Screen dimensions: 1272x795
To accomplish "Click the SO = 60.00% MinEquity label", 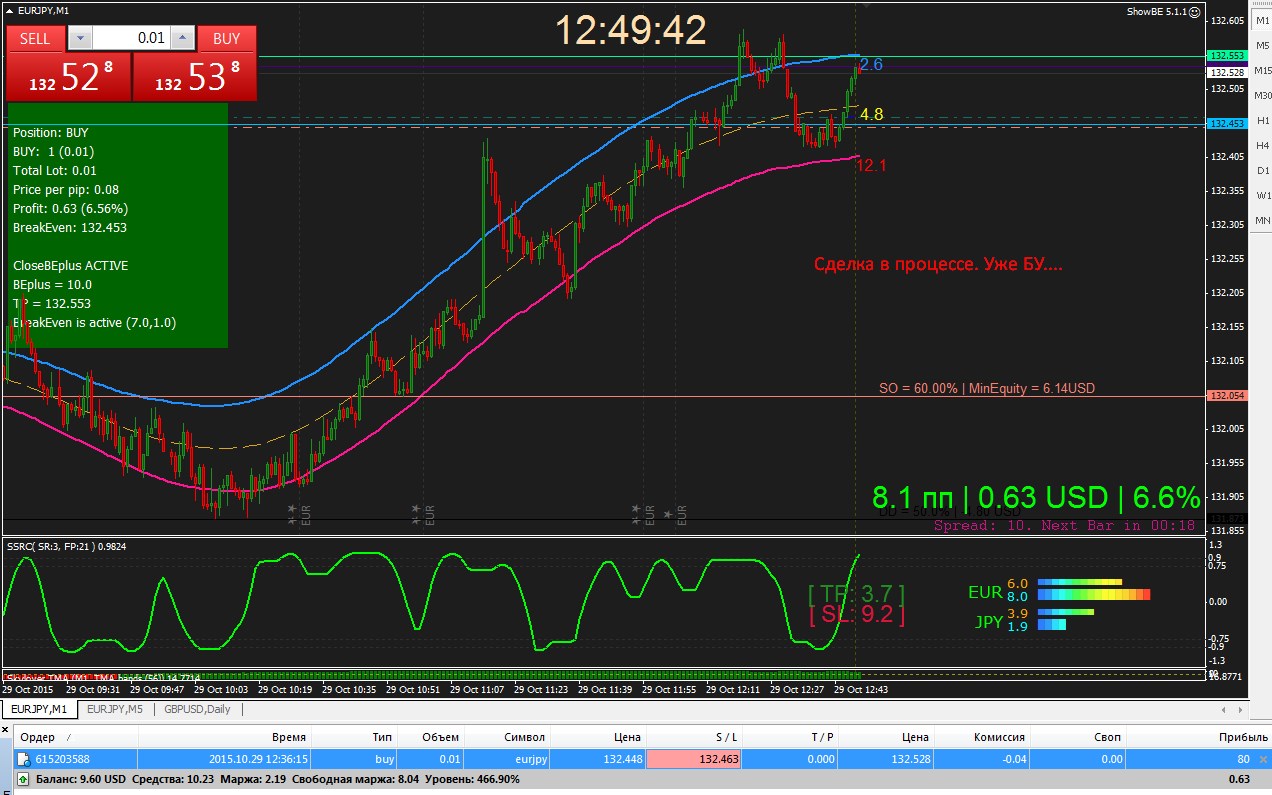I will click(987, 388).
